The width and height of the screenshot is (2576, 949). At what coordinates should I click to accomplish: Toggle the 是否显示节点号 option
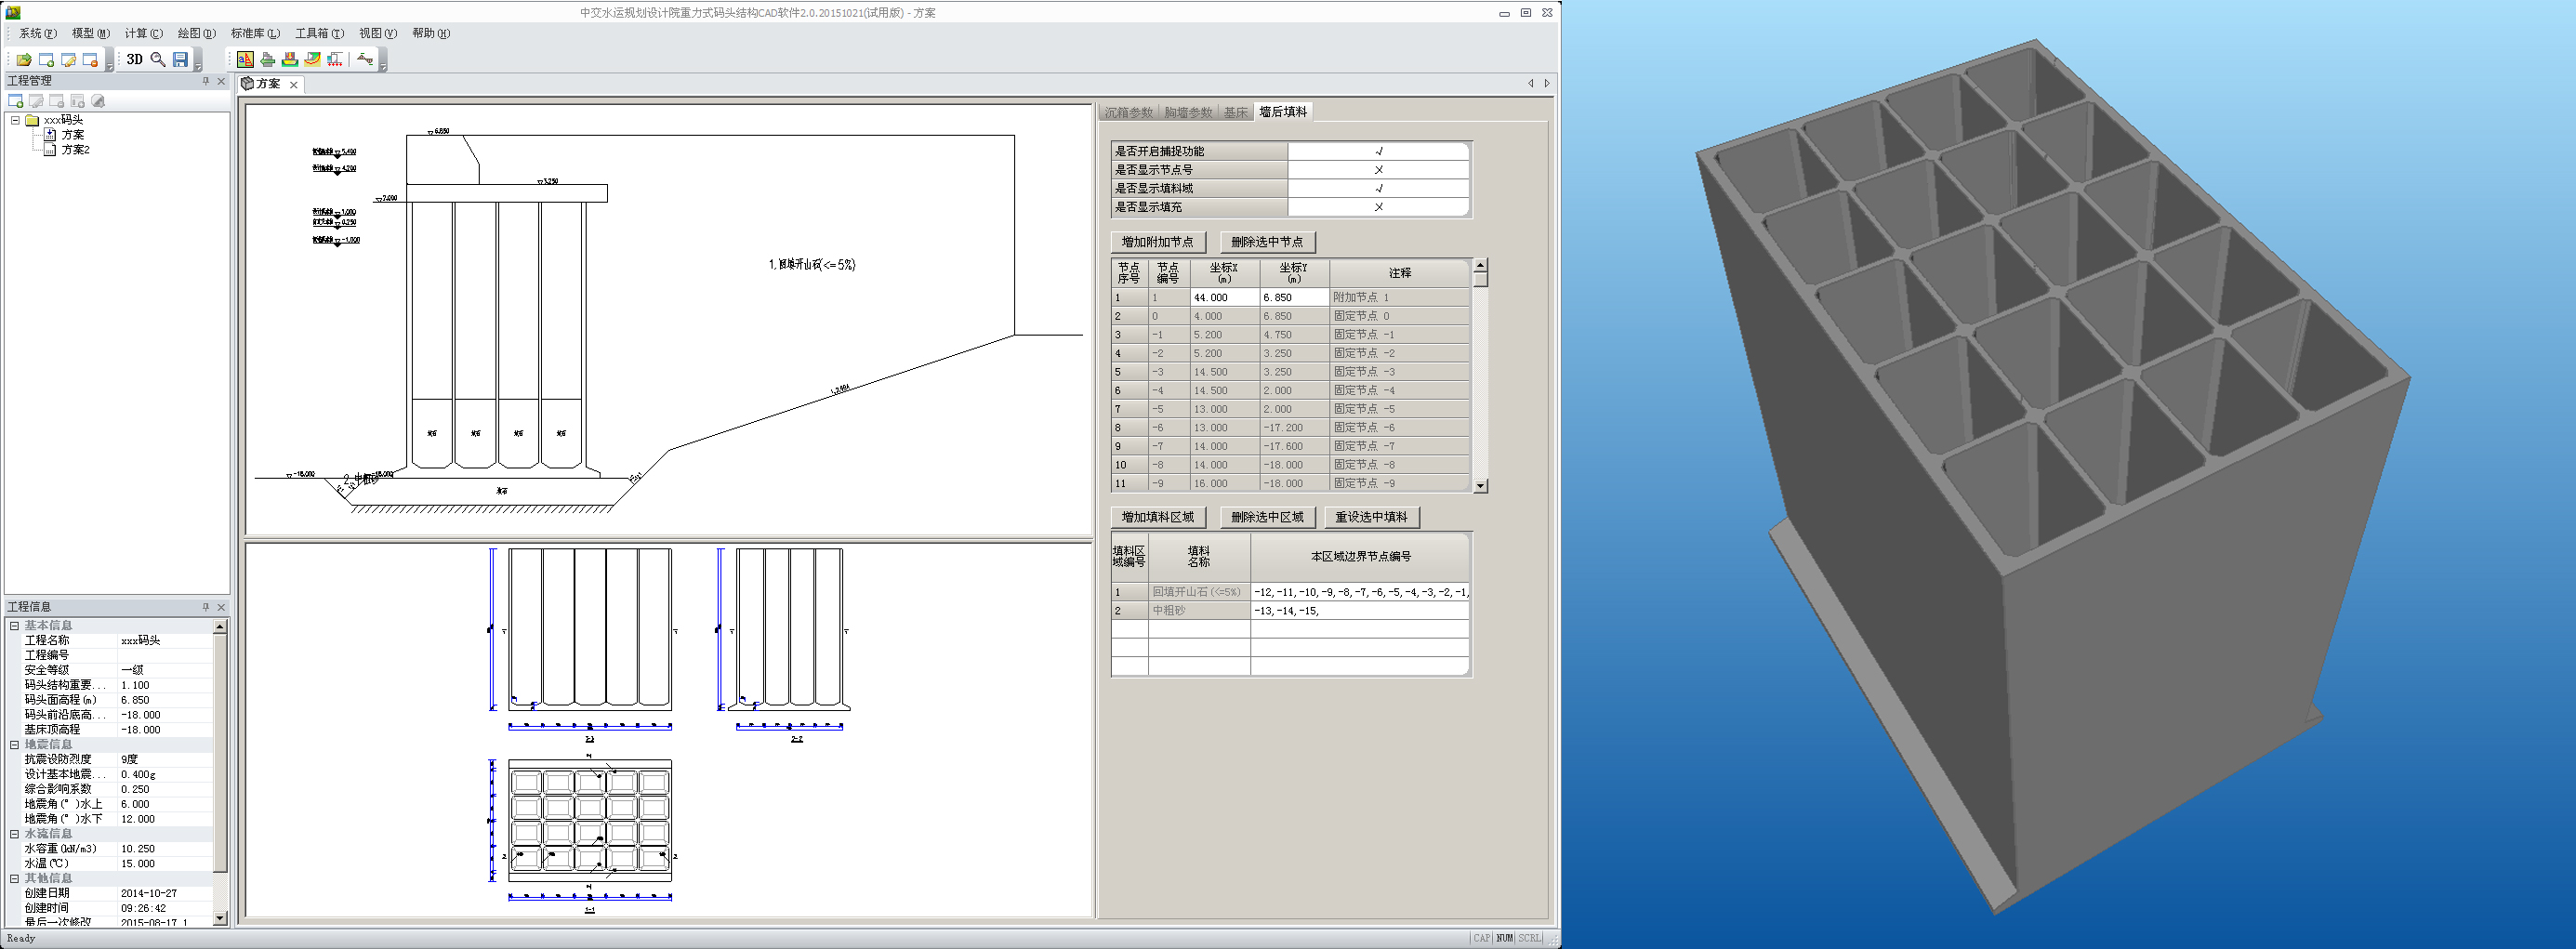(x=1378, y=170)
